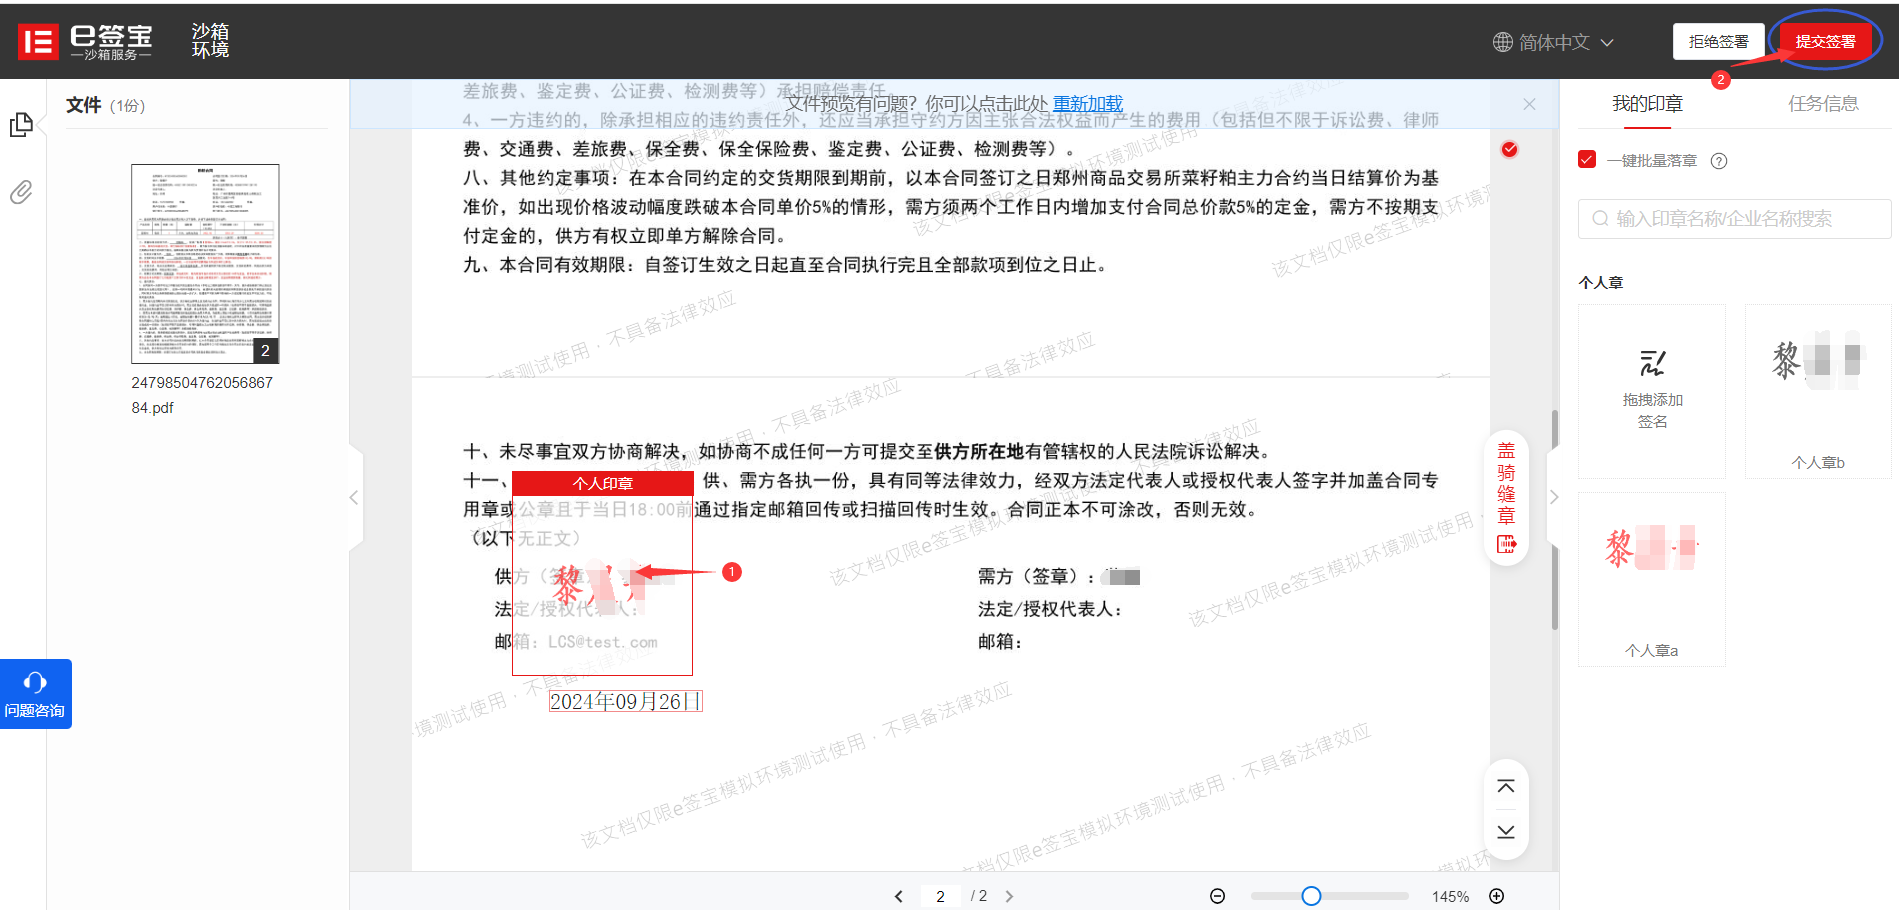Go to next page arrow
The width and height of the screenshot is (1899, 910).
click(x=1010, y=896)
